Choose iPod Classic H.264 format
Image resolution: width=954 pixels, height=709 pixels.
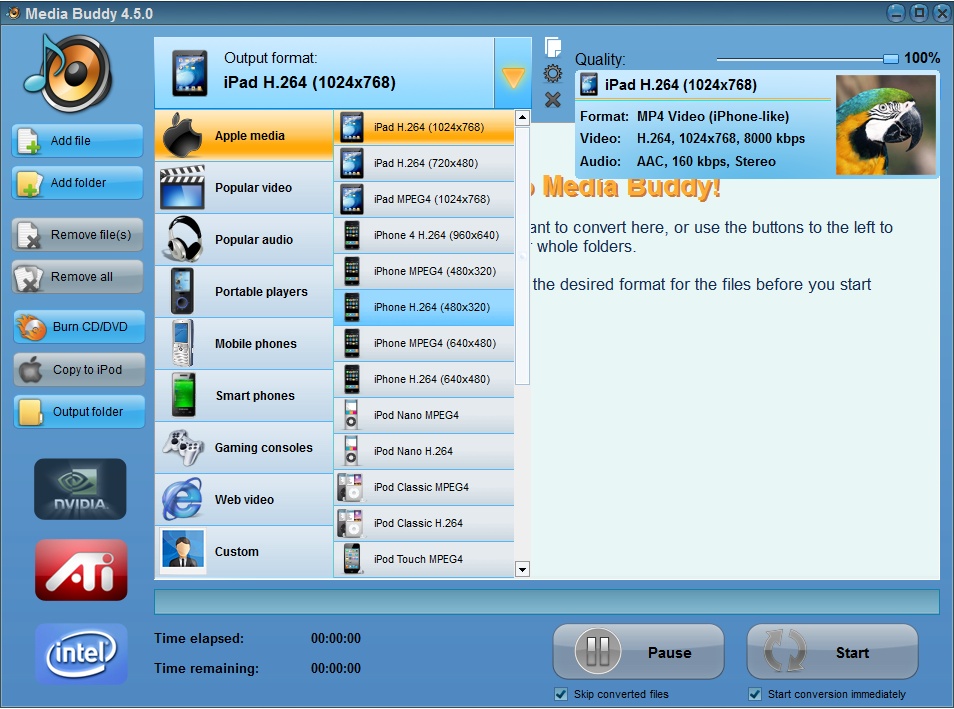[424, 523]
